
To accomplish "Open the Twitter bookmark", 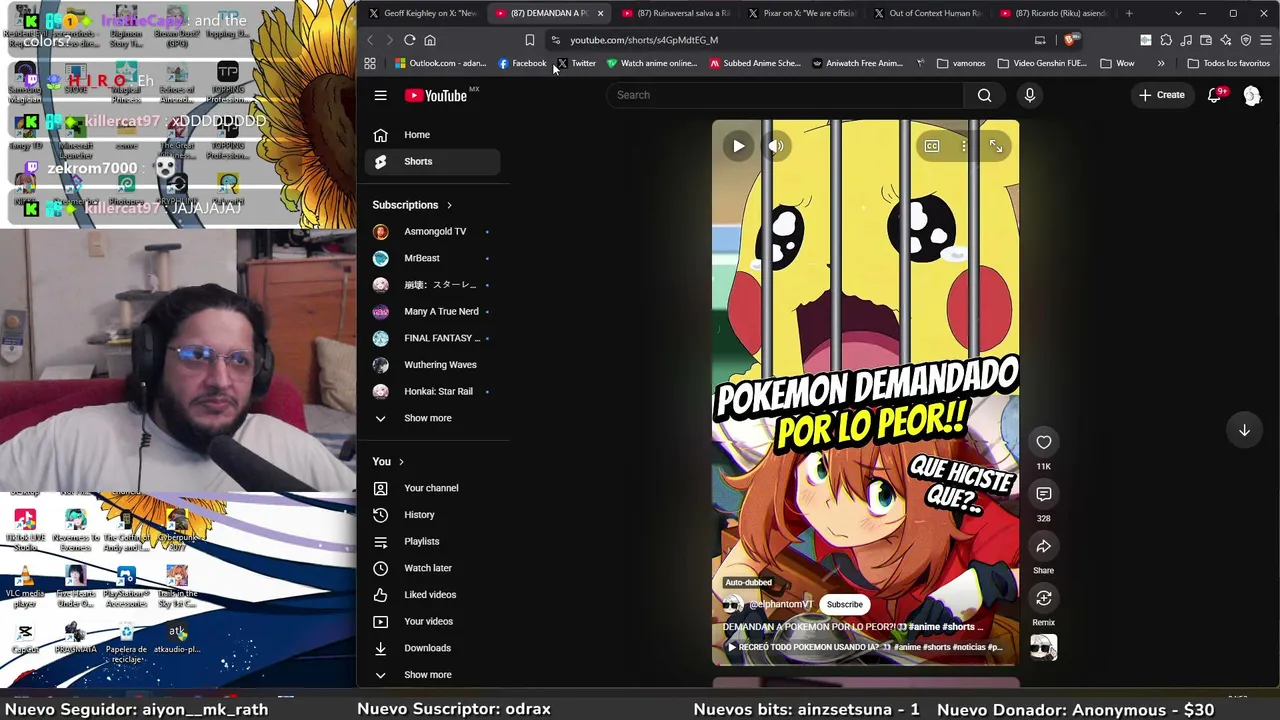I will pyautogui.click(x=577, y=63).
